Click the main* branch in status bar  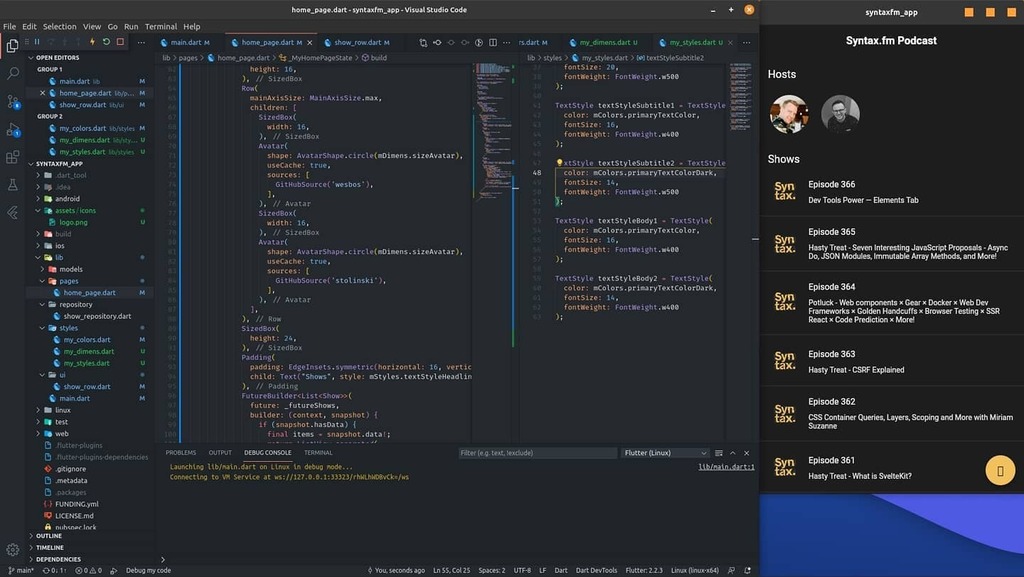coord(22,570)
